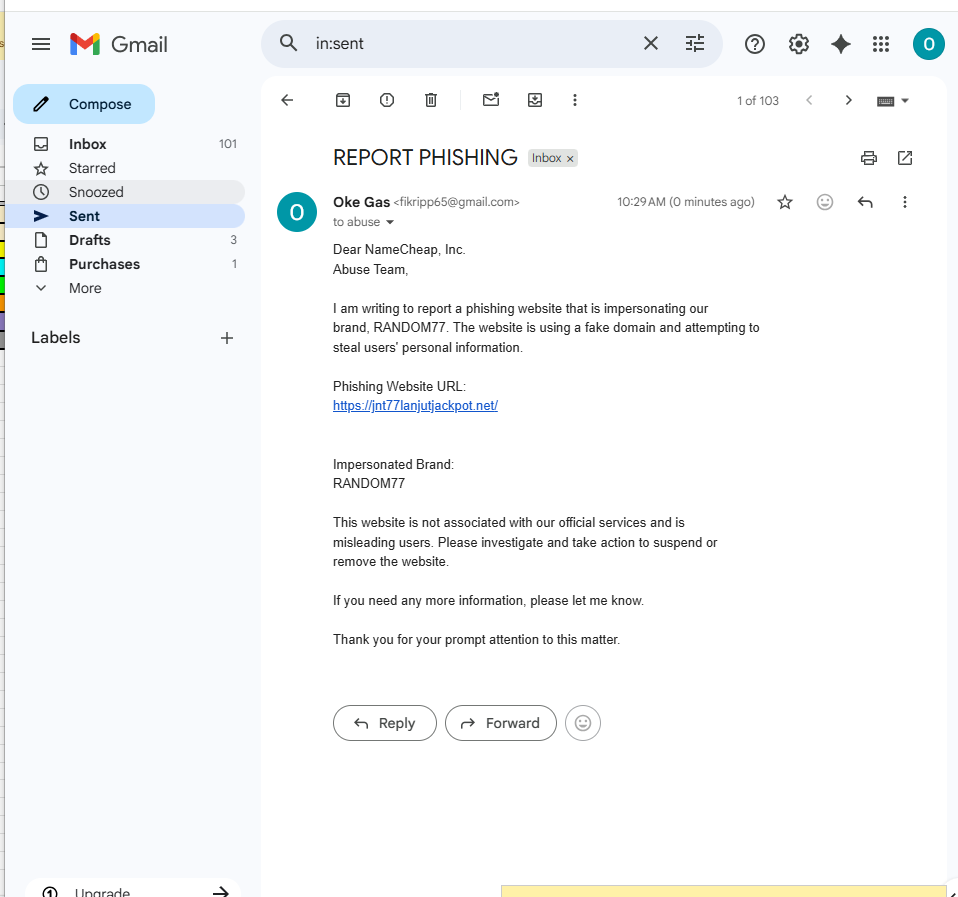
Task: Open the Inbox folder
Action: pyautogui.click(x=125, y=144)
